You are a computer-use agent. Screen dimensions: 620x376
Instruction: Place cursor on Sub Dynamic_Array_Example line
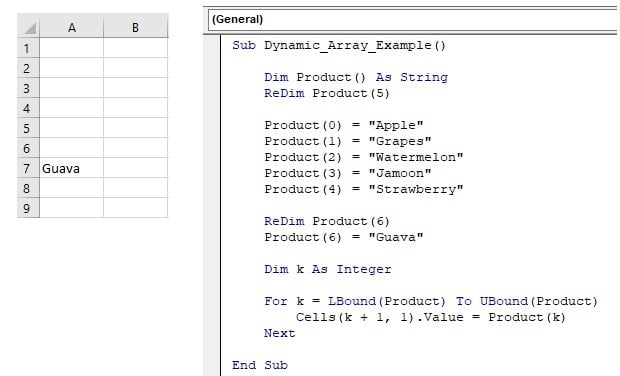pyautogui.click(x=339, y=45)
